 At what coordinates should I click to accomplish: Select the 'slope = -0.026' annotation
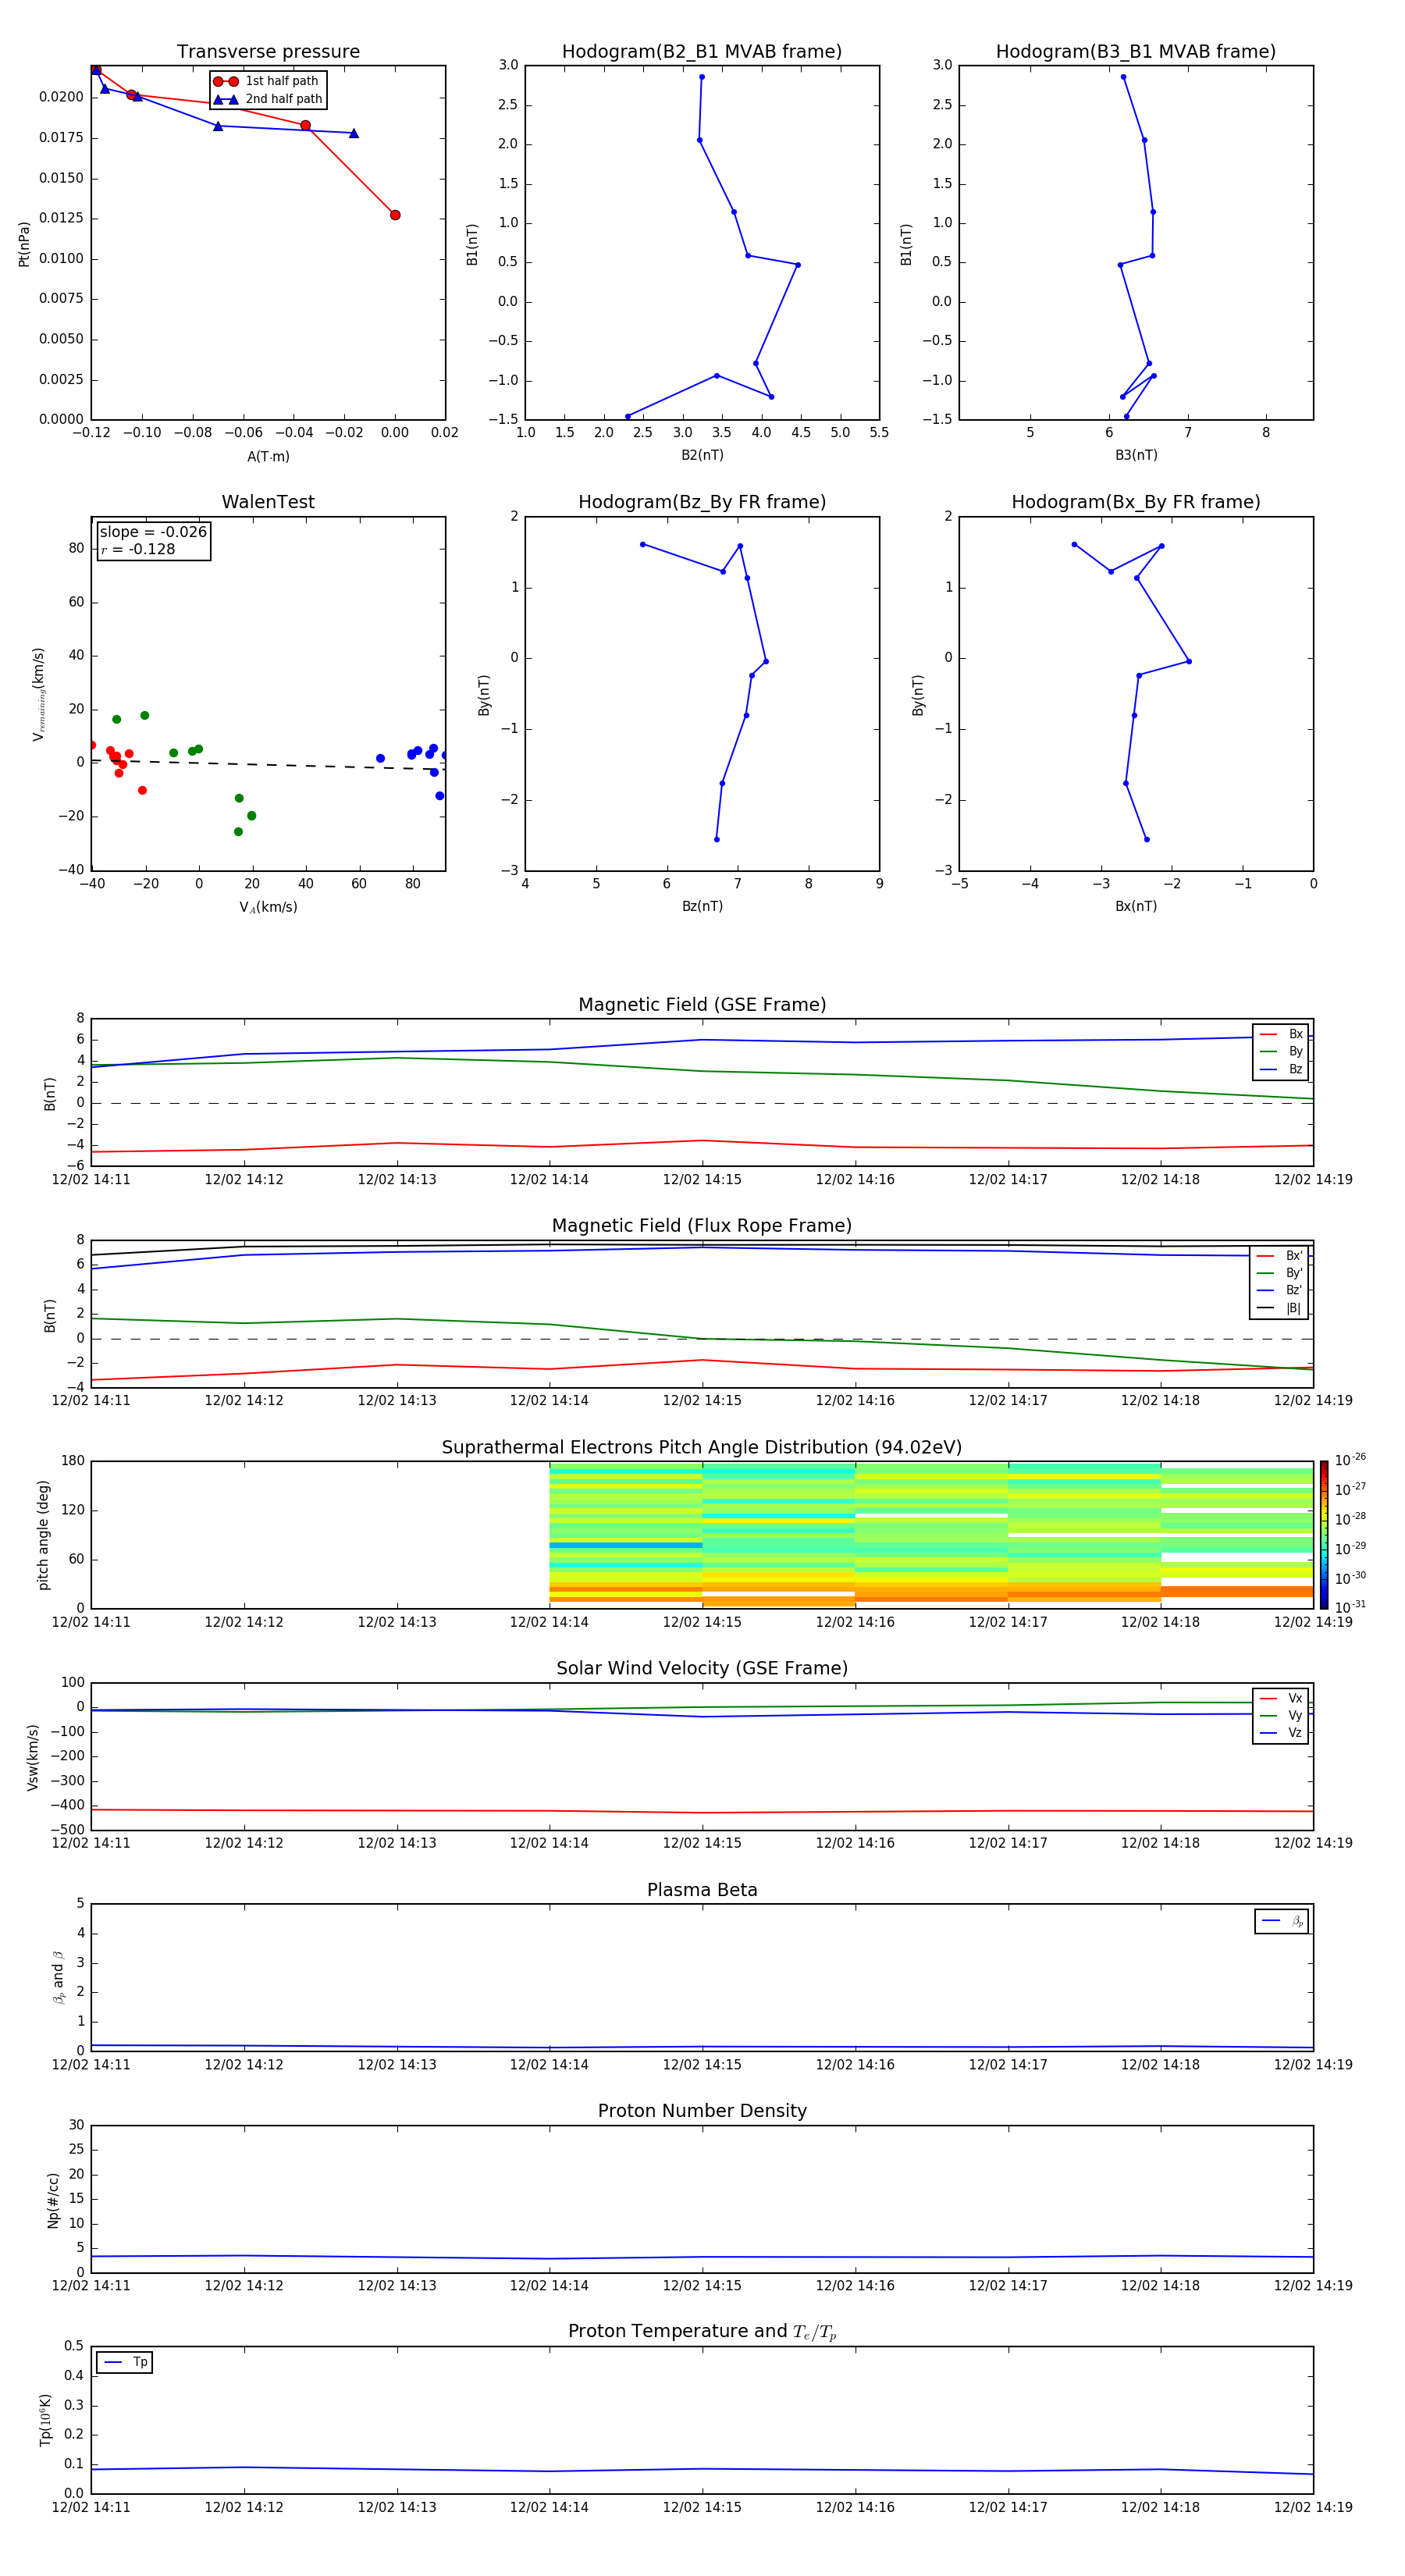(153, 532)
